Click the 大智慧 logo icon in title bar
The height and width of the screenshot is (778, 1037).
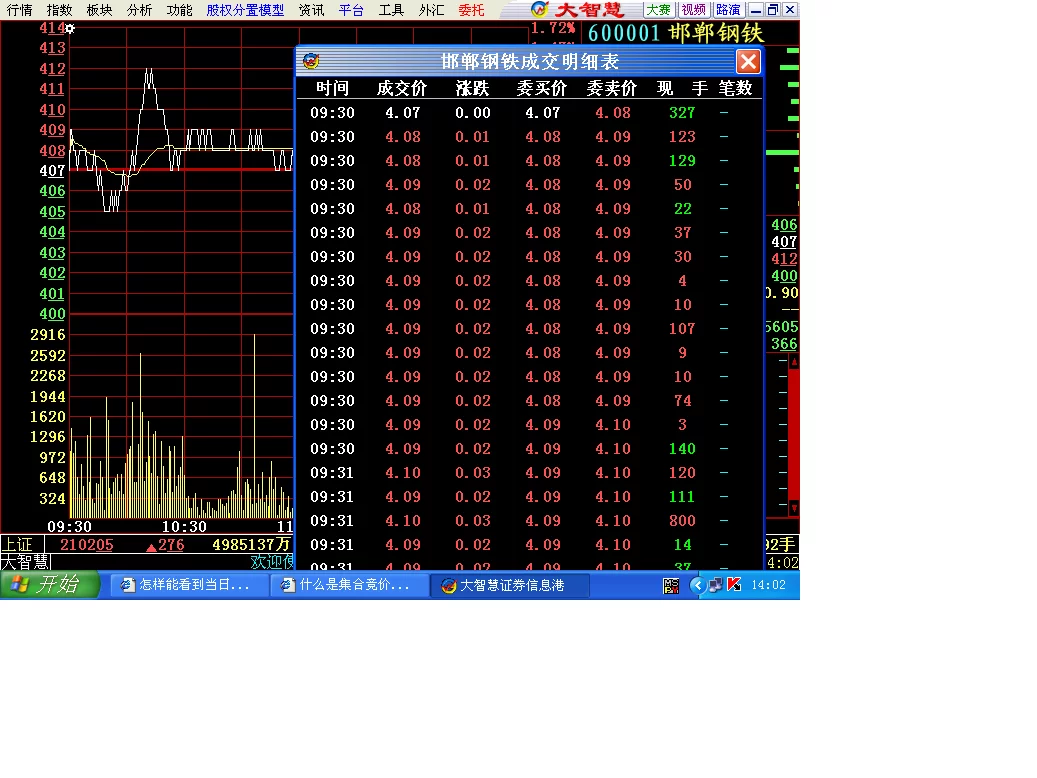pos(540,9)
